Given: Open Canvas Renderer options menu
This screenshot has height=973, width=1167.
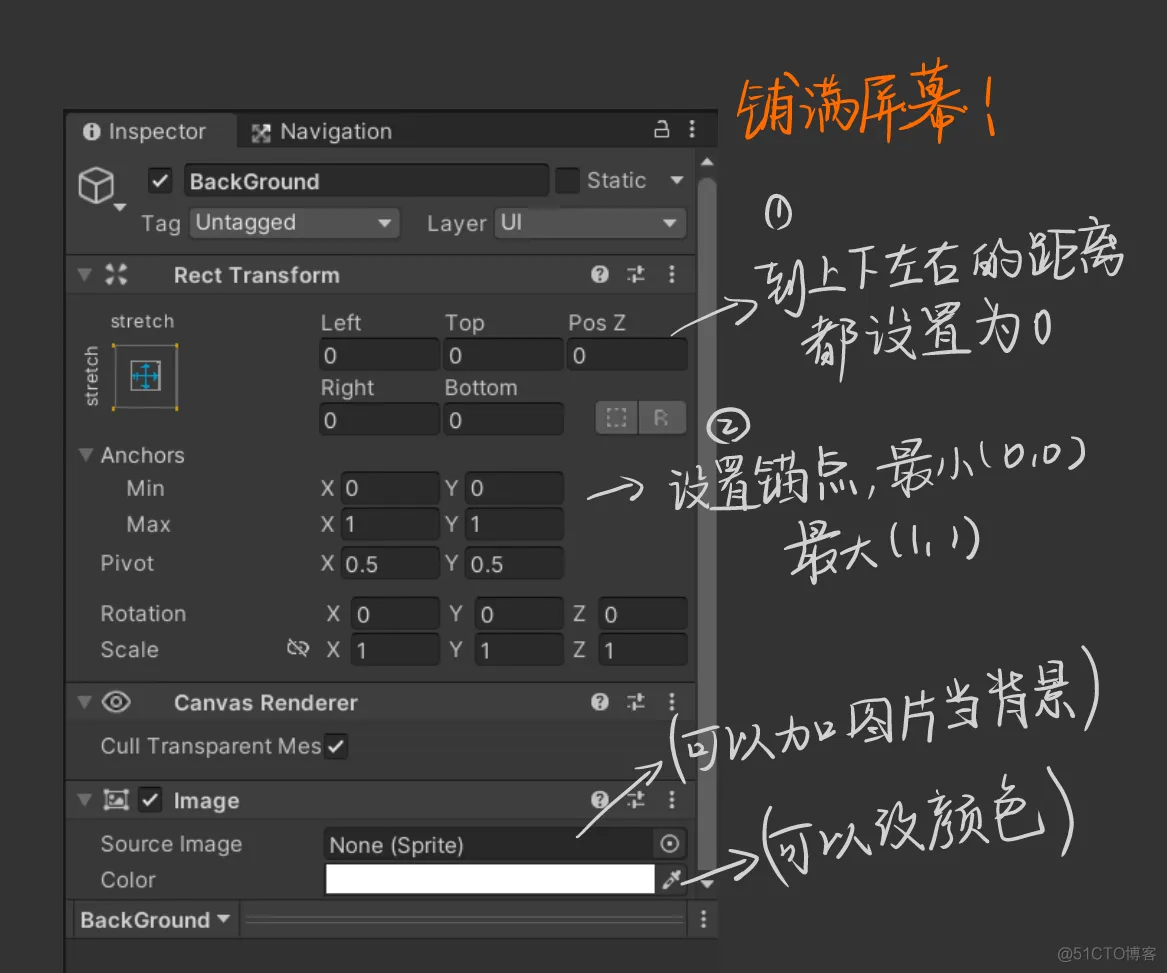Looking at the screenshot, I should (x=671, y=702).
